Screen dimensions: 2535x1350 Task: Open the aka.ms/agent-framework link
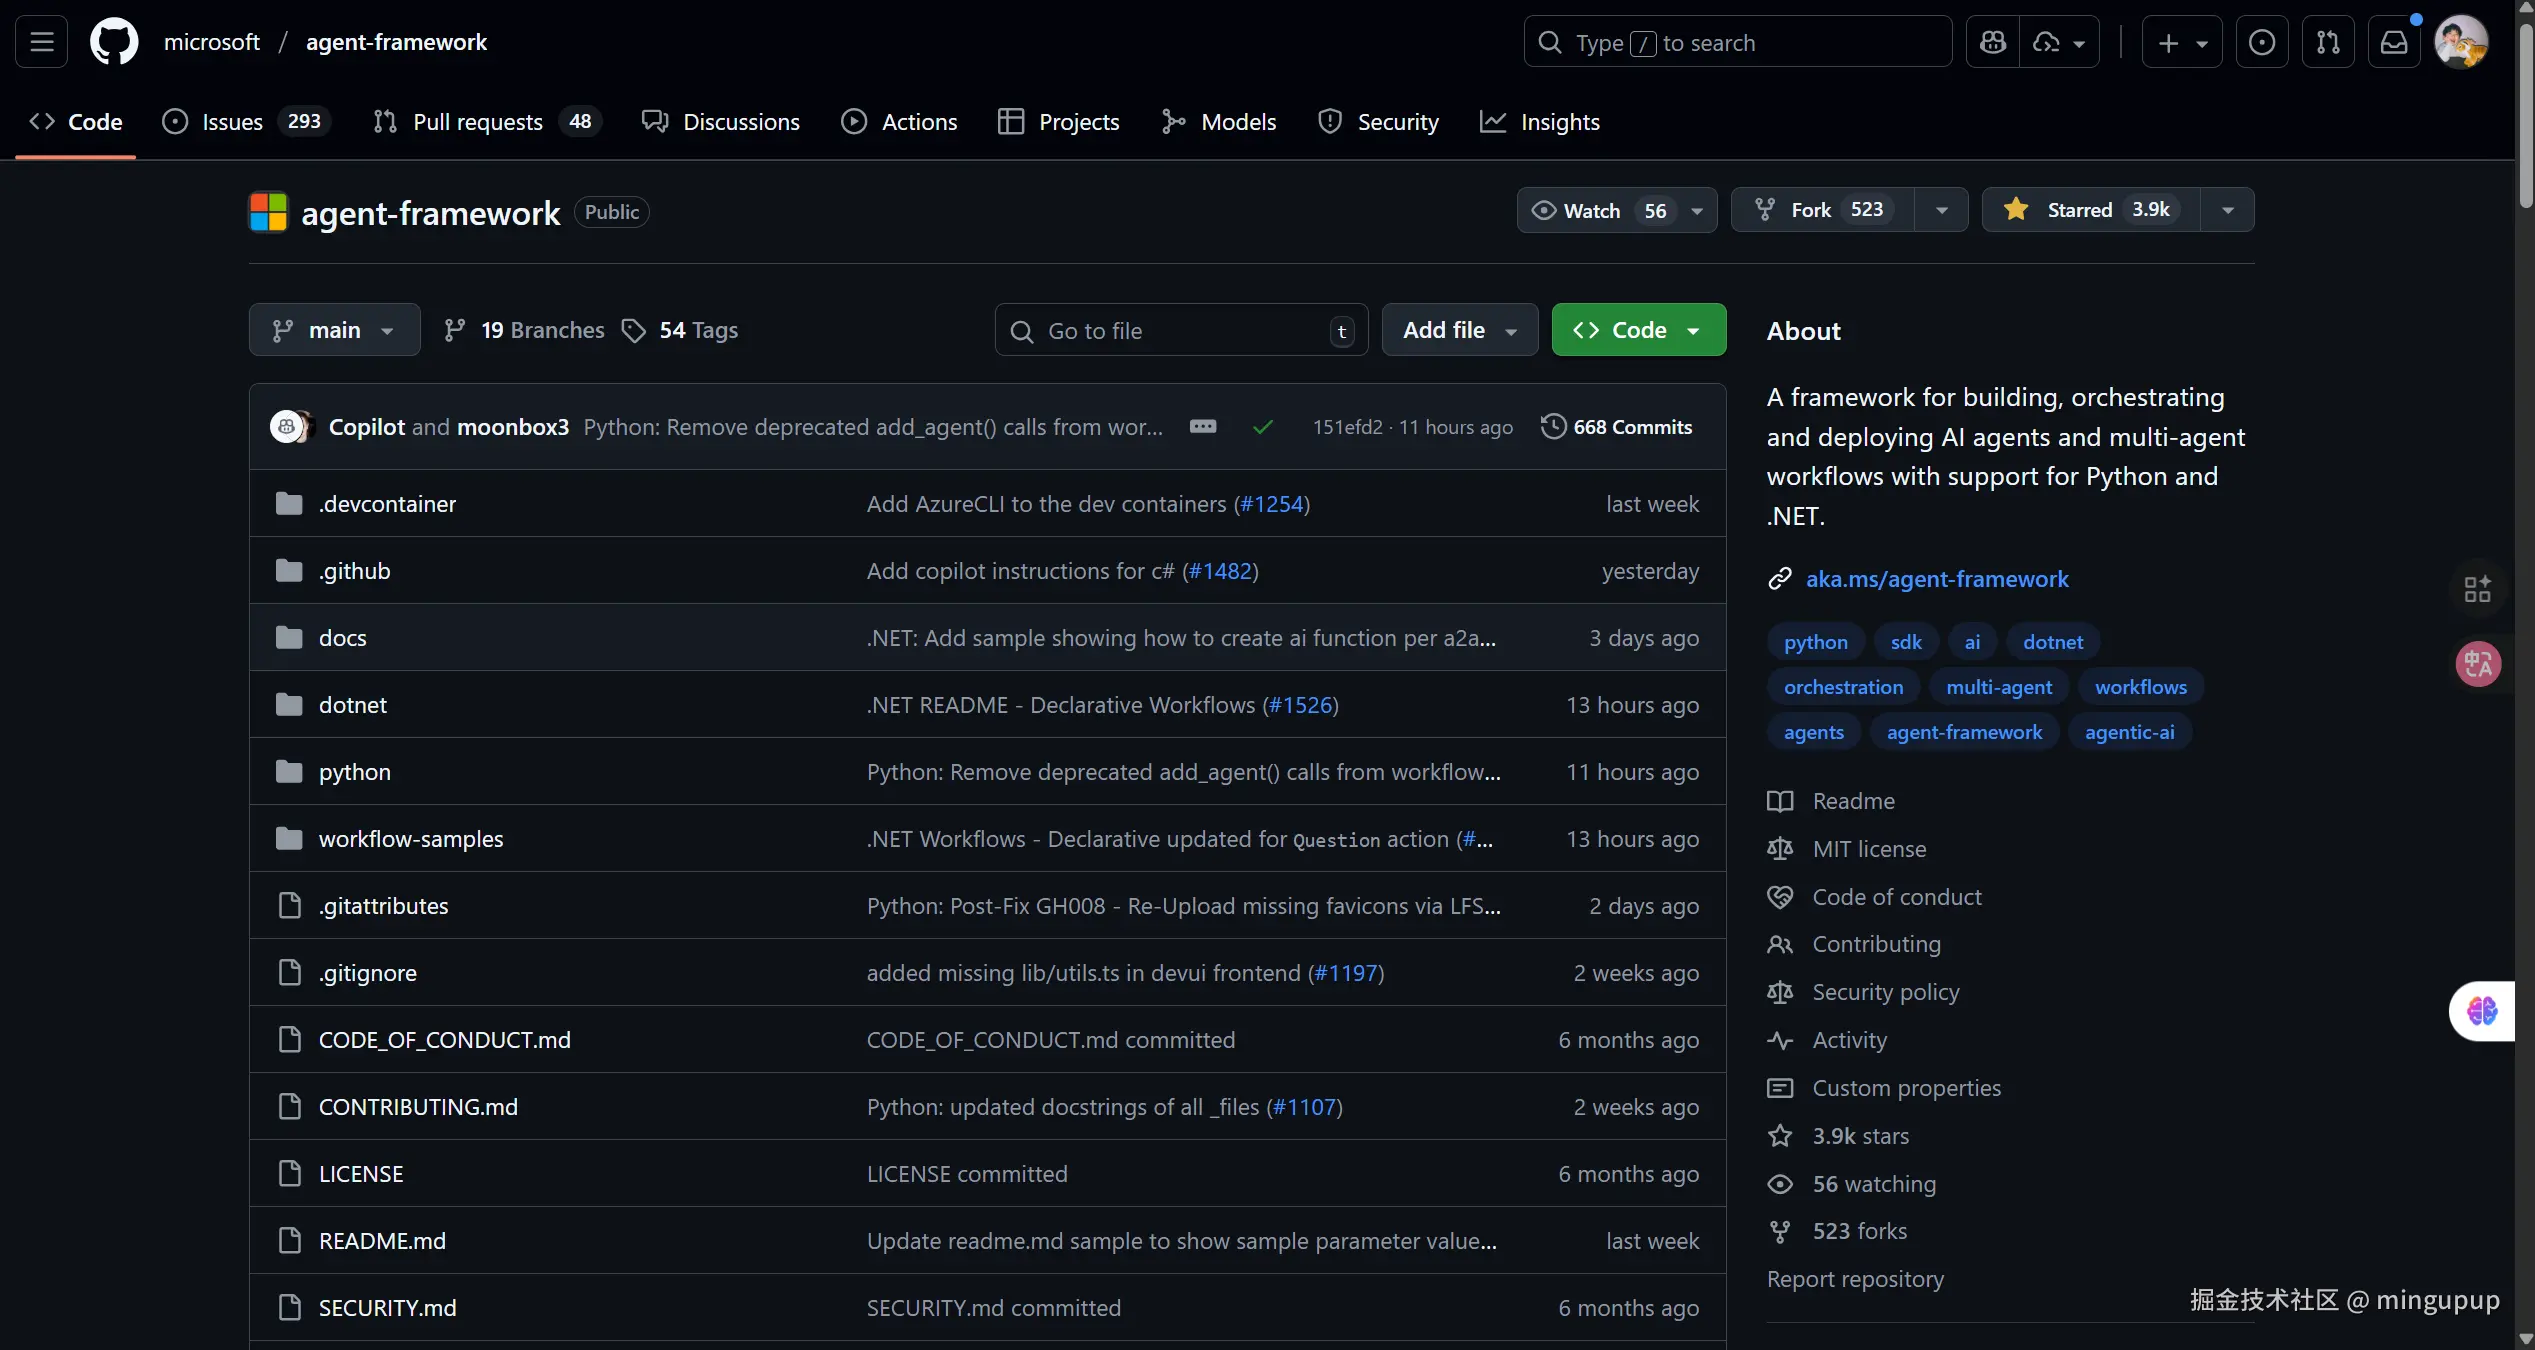point(1936,579)
